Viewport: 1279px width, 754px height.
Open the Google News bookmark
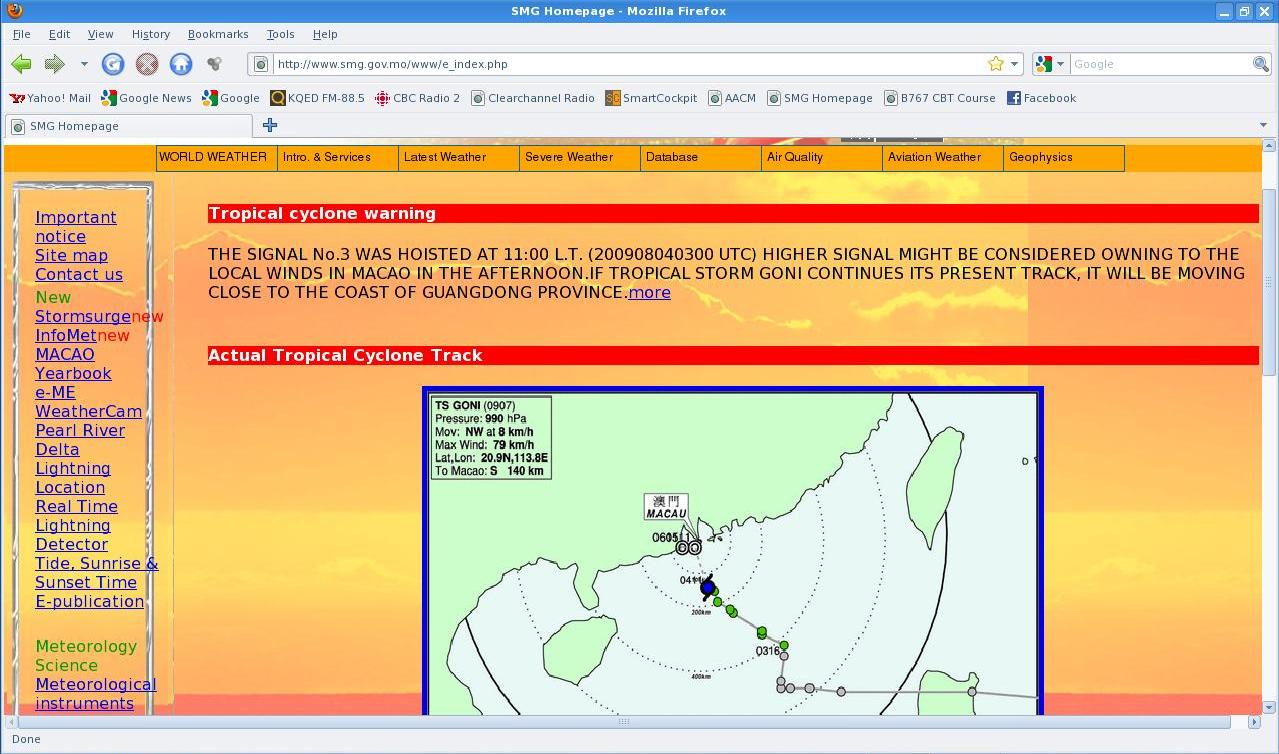click(x=147, y=98)
